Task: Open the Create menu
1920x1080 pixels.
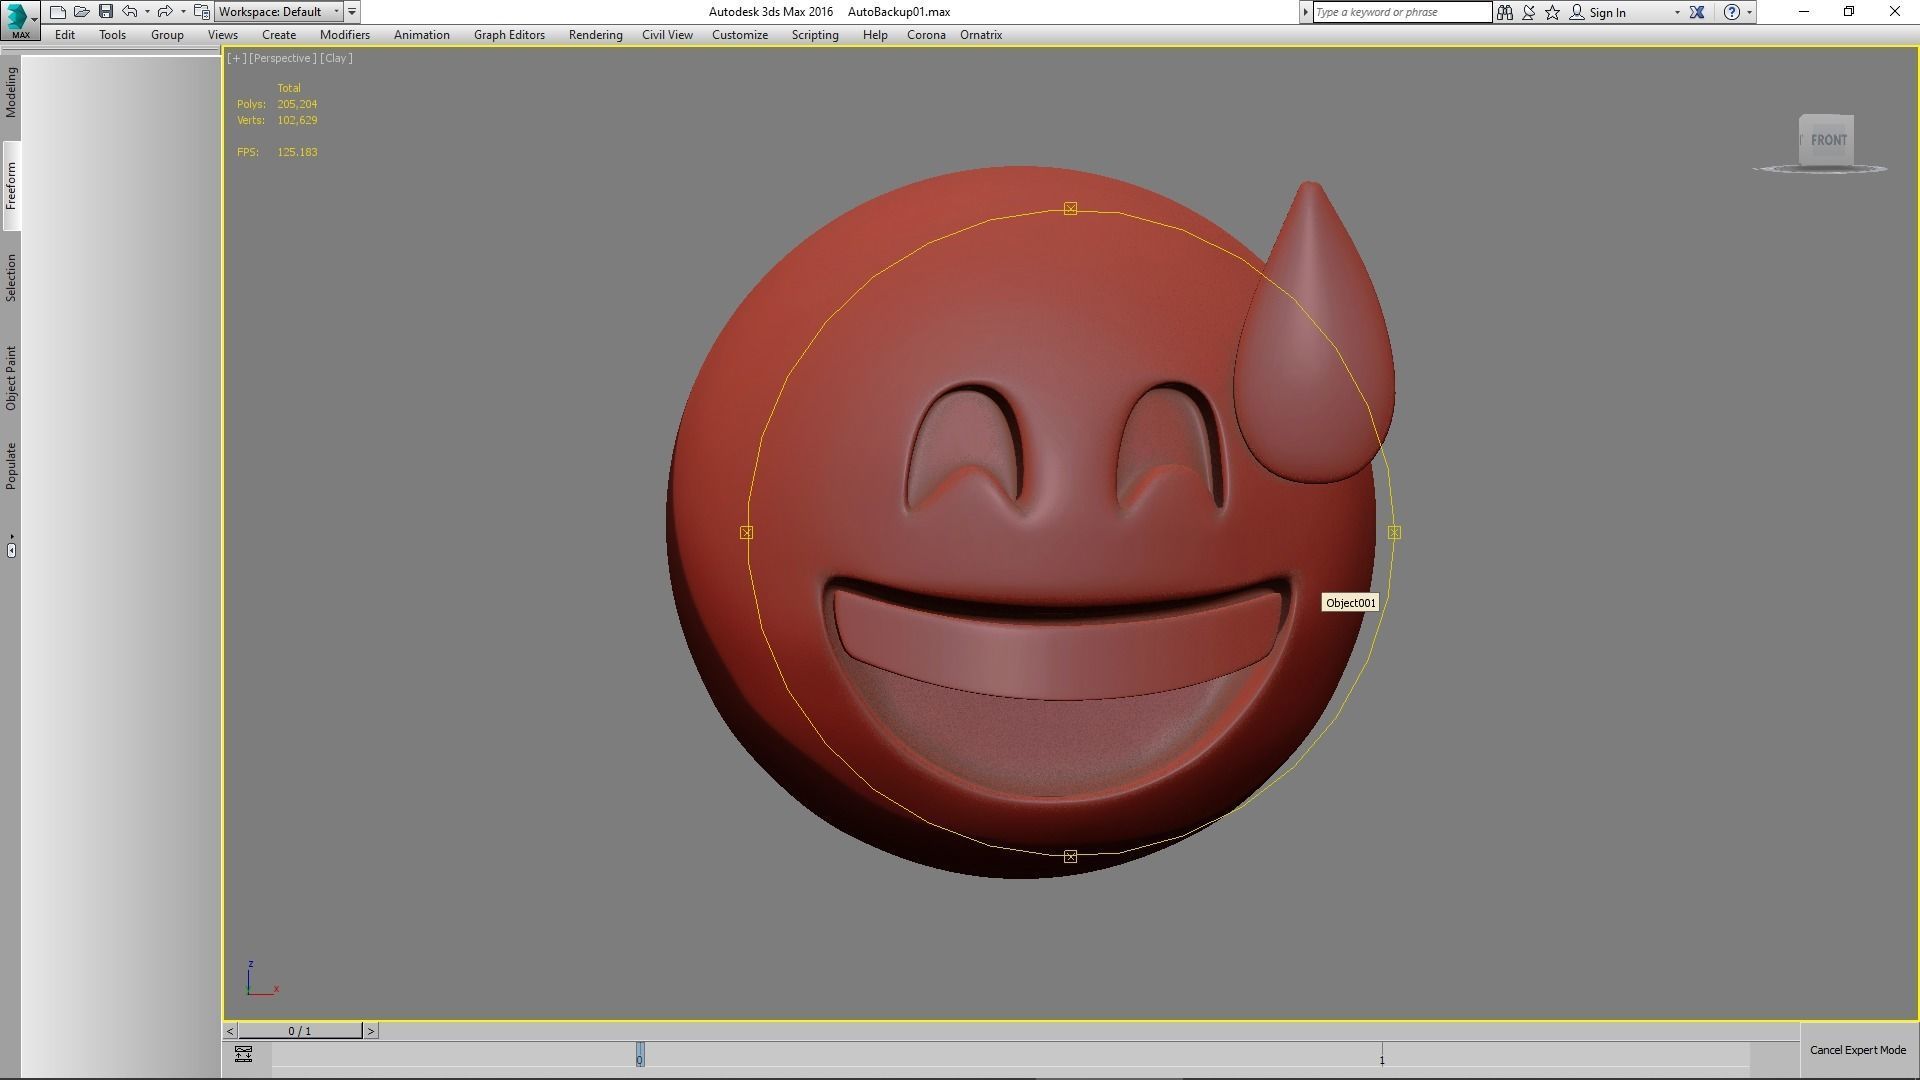Action: [x=279, y=34]
